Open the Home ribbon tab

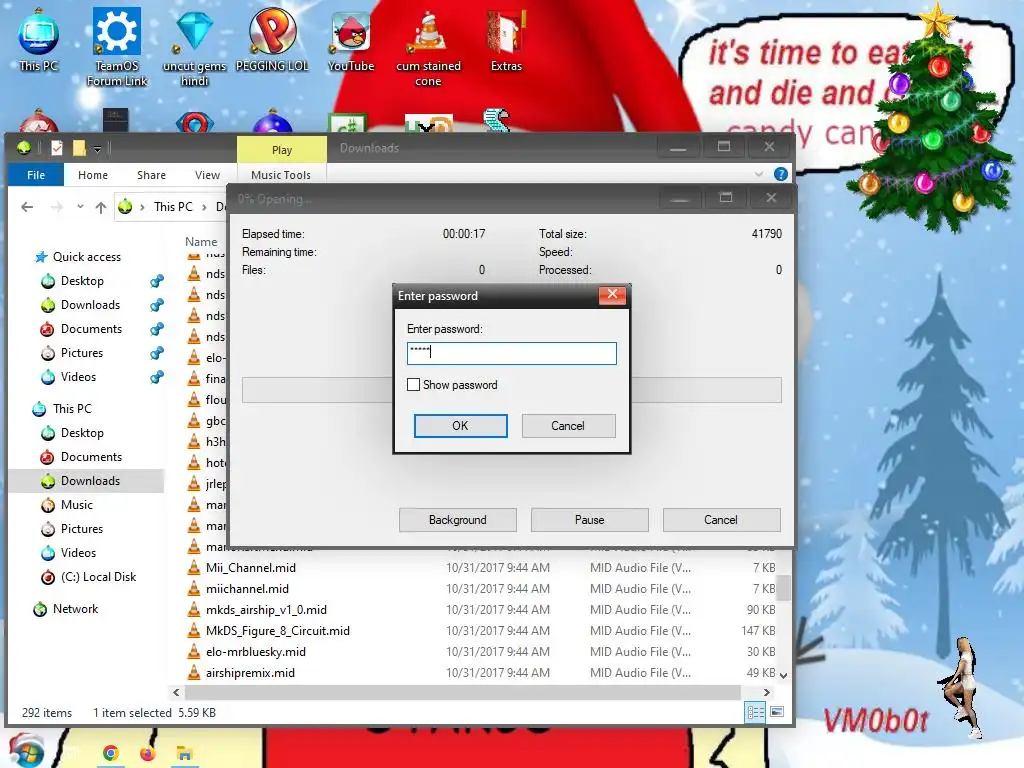point(93,175)
